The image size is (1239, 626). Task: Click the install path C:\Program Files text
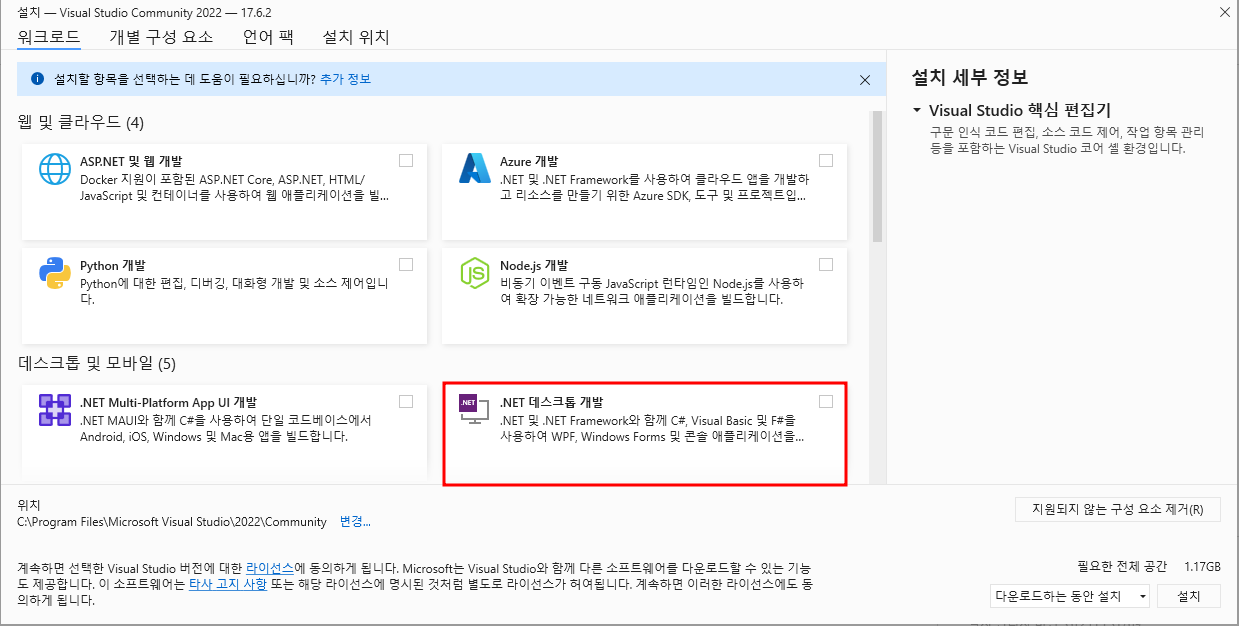172,522
